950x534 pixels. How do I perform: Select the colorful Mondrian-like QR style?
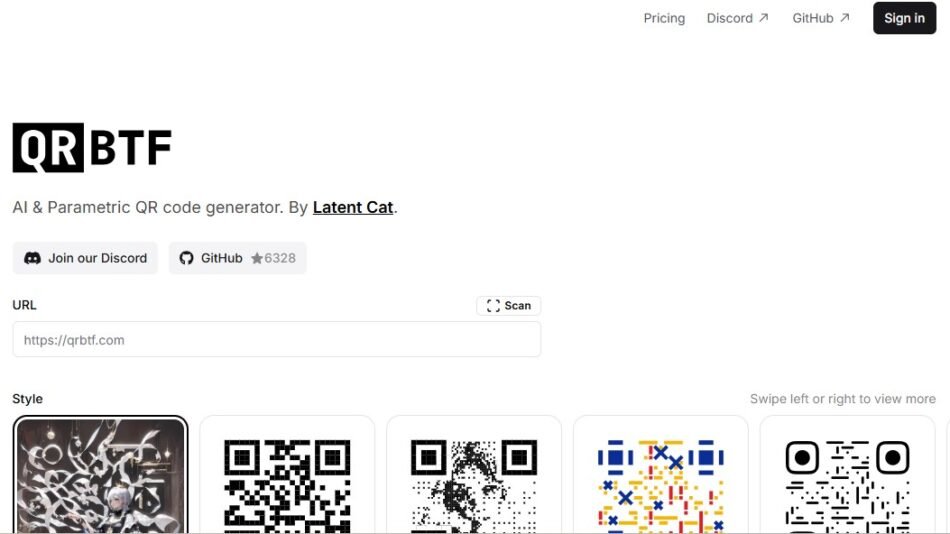pos(660,475)
